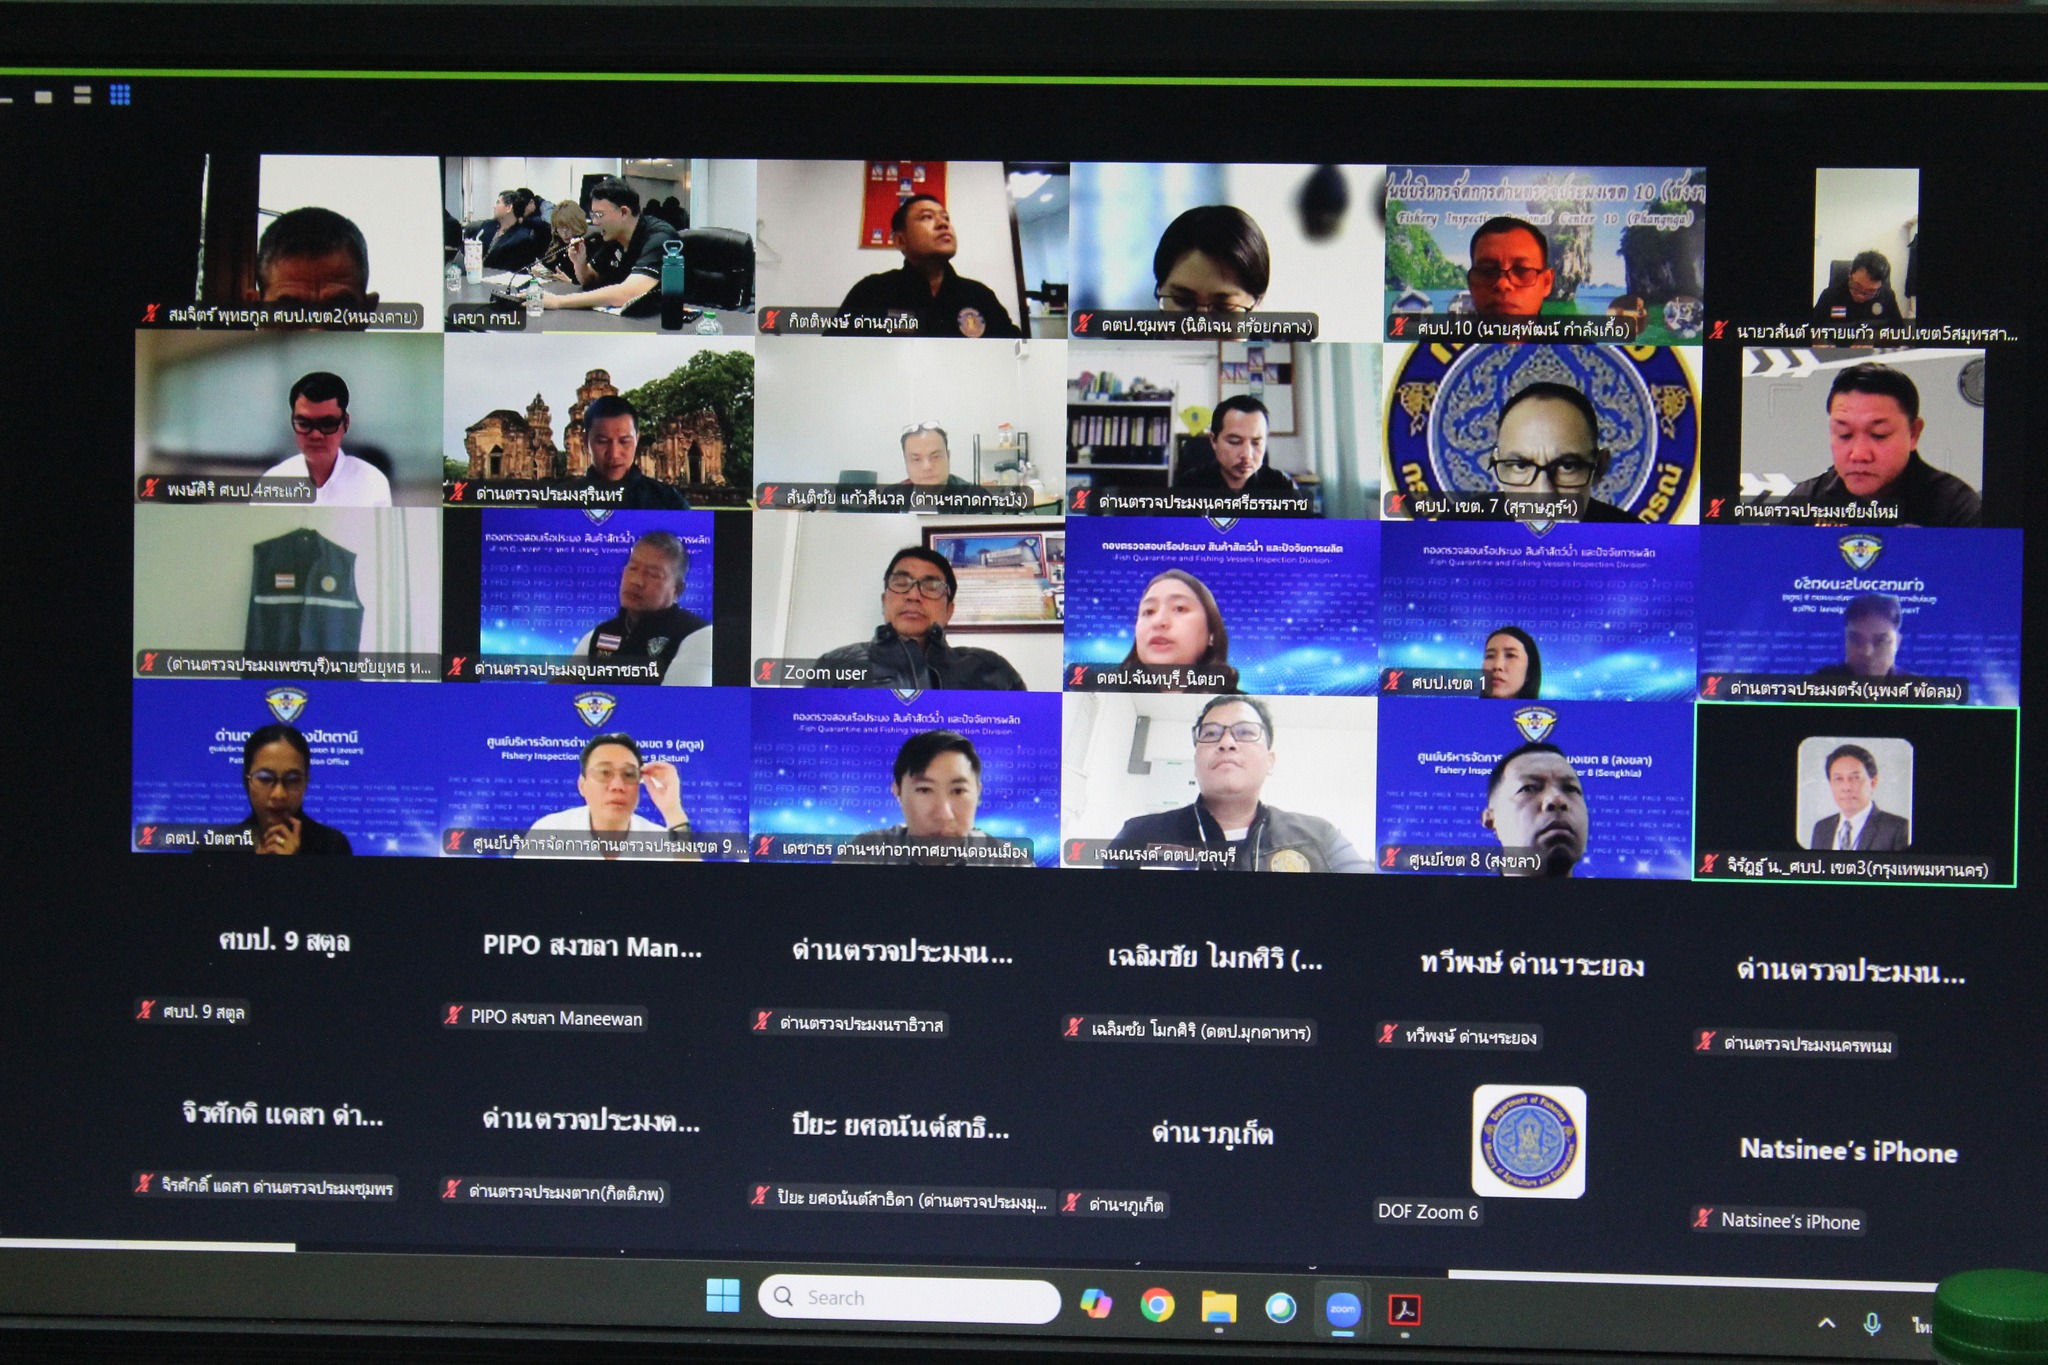Click the microphone icon in system tray
Image resolution: width=2048 pixels, height=1365 pixels.
pos(1871,1323)
